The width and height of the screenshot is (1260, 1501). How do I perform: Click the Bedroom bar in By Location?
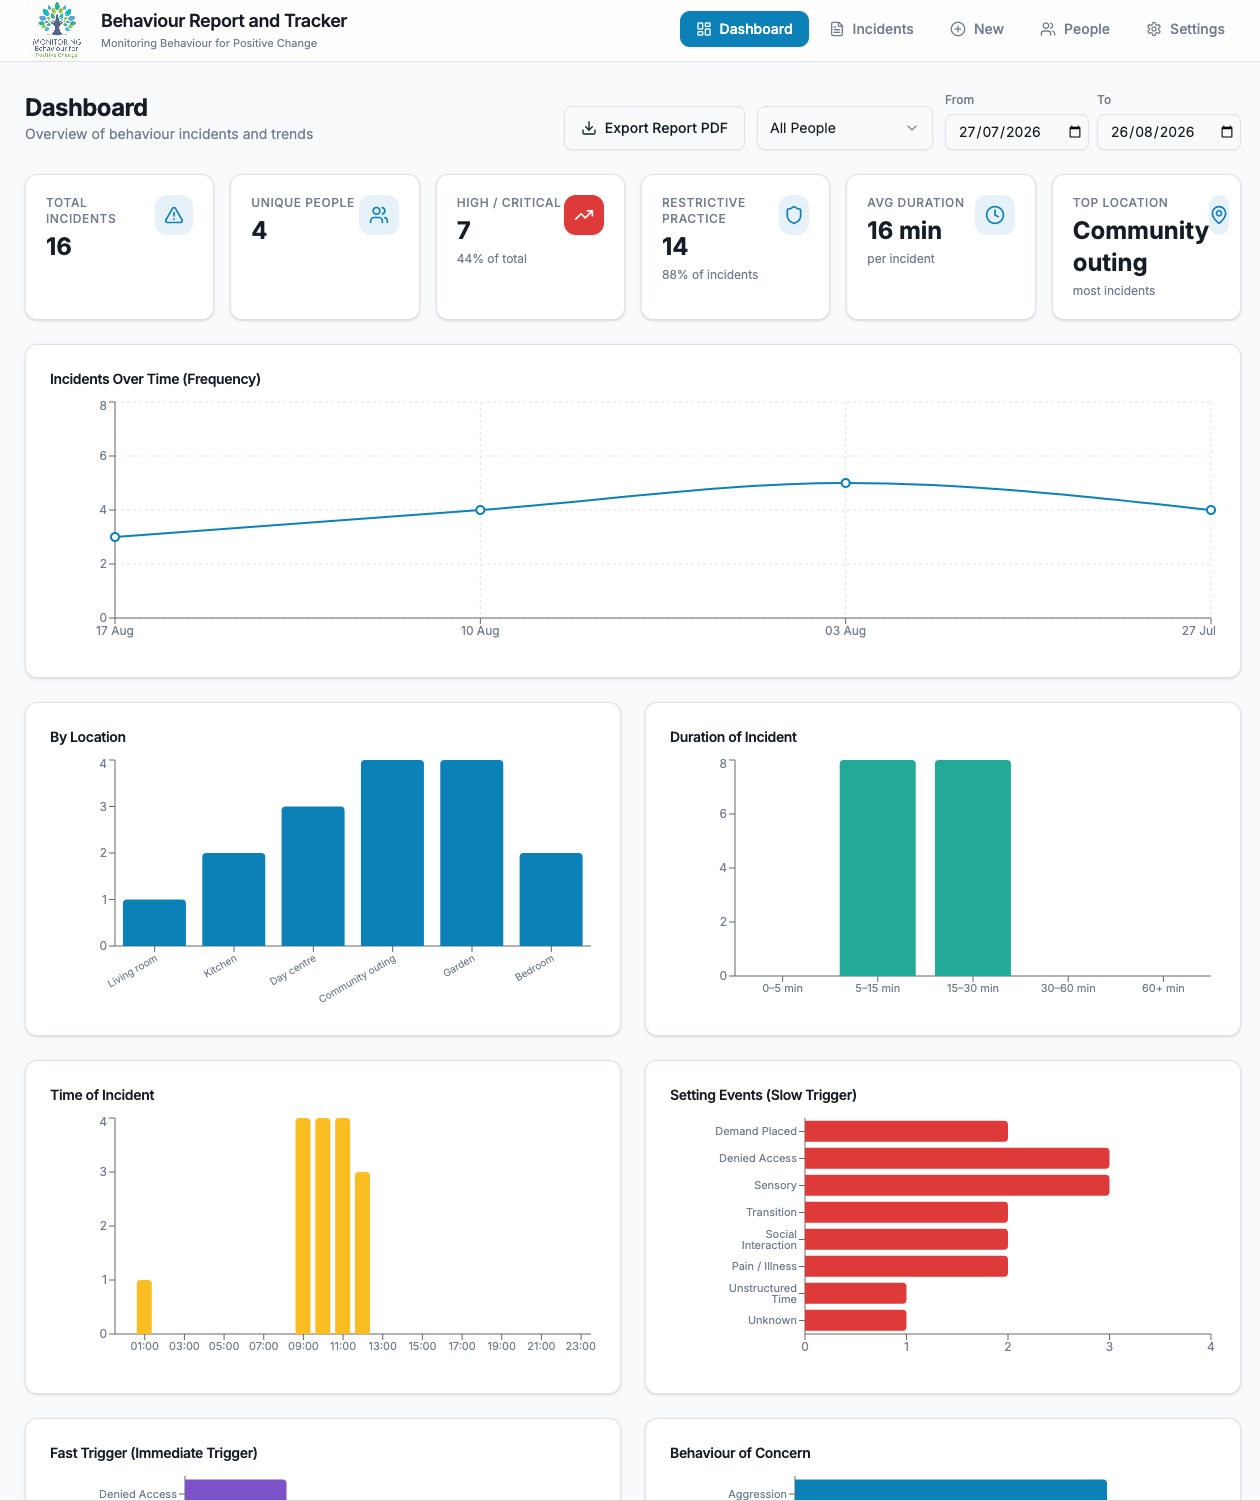pyautogui.click(x=551, y=899)
